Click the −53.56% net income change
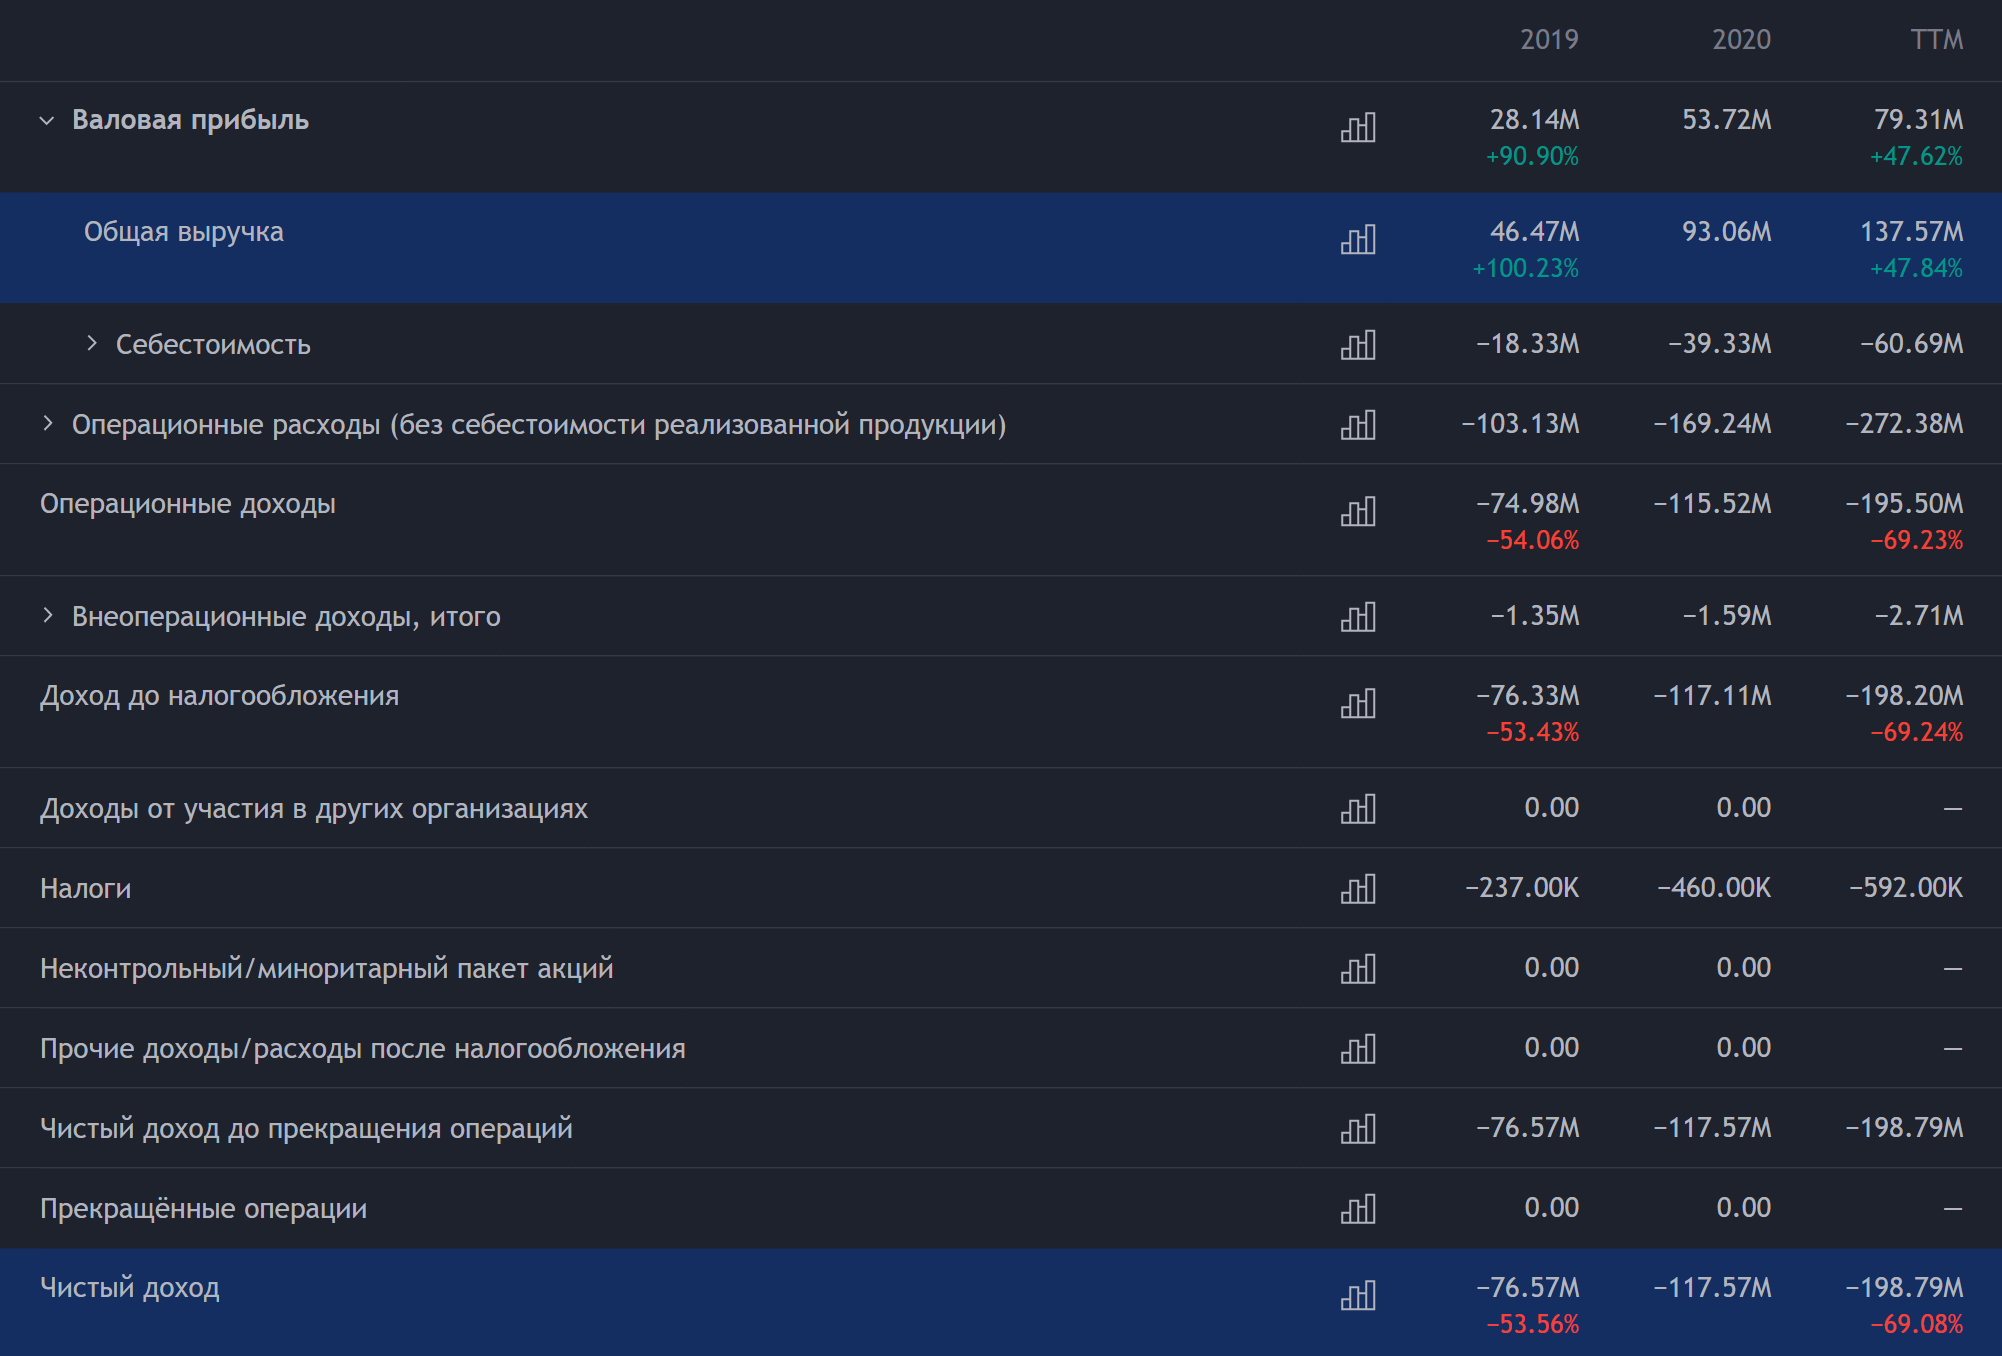Image resolution: width=2002 pixels, height=1356 pixels. (1532, 1325)
